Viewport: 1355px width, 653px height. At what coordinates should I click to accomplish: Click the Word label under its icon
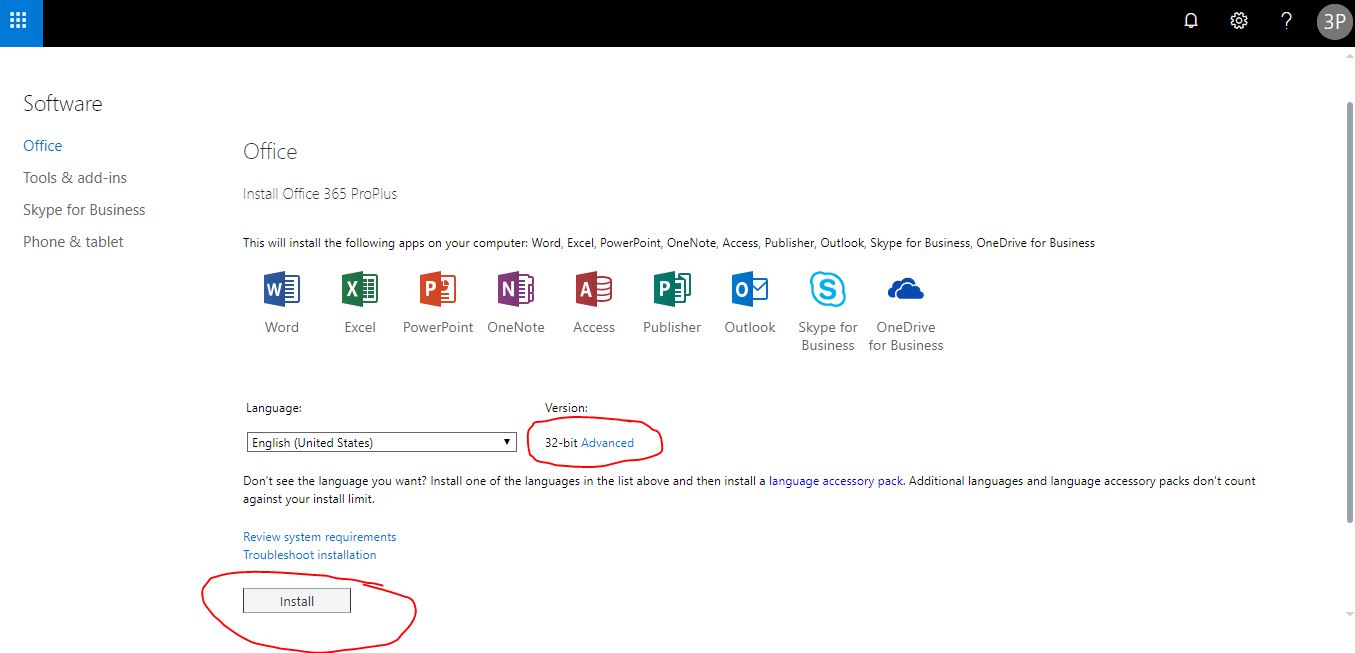pos(282,327)
